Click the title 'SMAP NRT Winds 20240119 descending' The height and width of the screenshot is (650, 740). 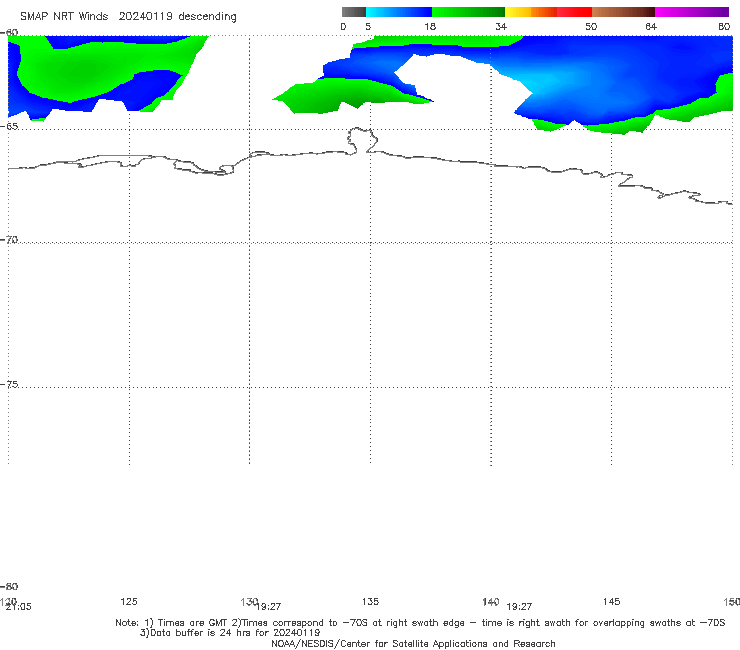coord(128,17)
